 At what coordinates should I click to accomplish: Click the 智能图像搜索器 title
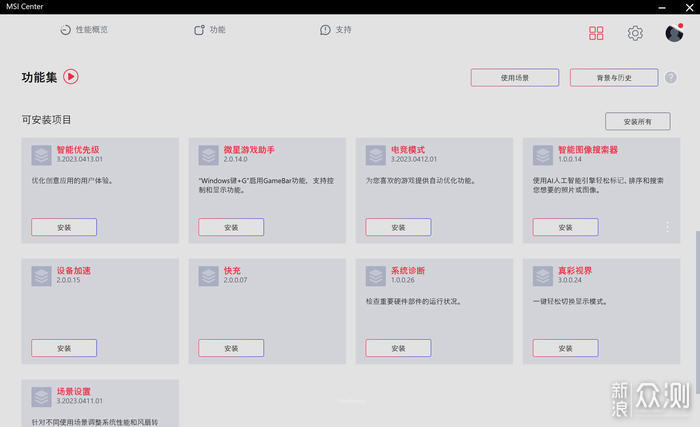point(588,150)
